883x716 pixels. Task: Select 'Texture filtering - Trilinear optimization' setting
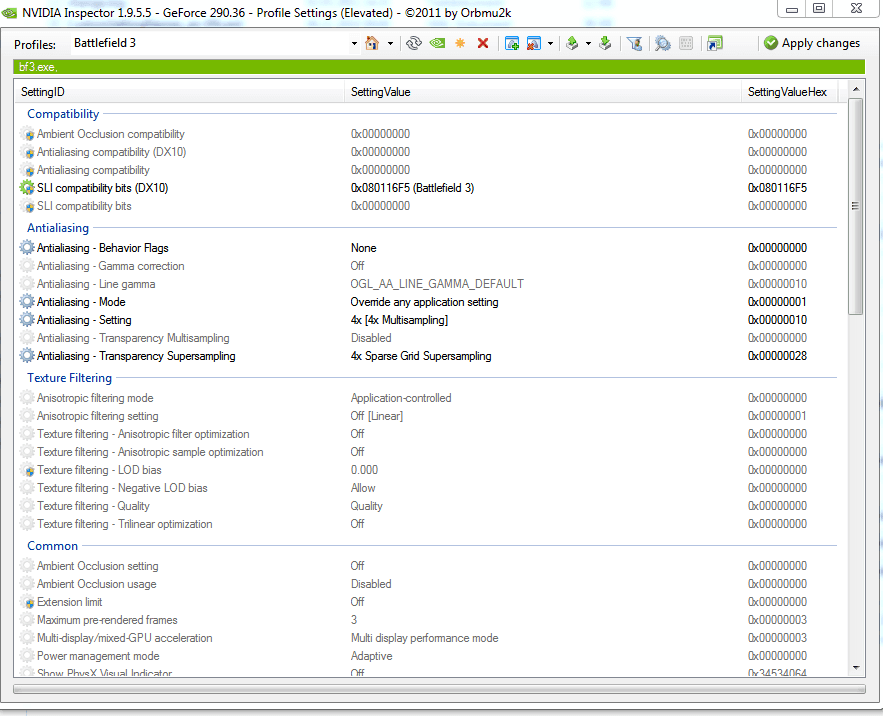(124, 524)
